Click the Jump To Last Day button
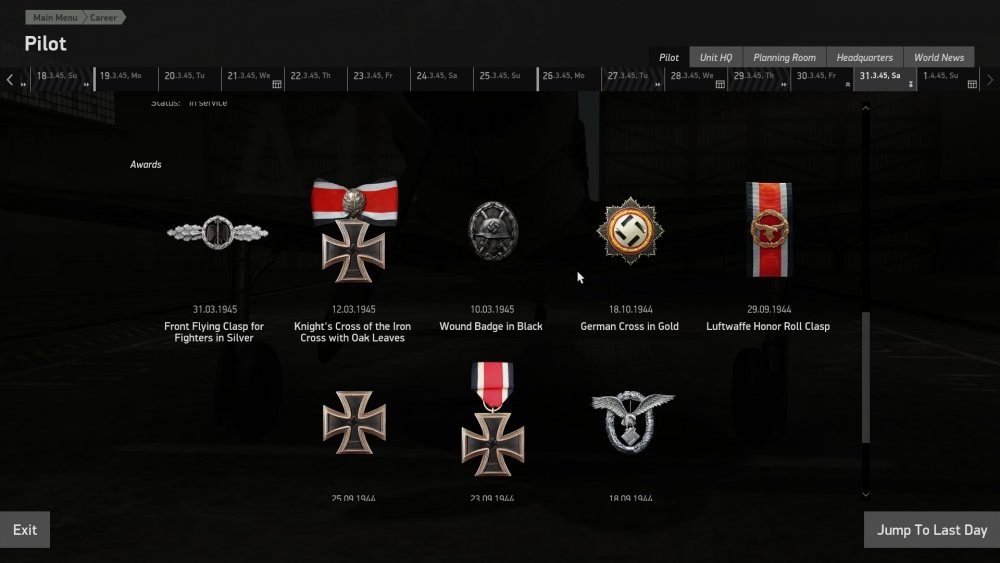This screenshot has width=1000, height=563. tap(932, 530)
